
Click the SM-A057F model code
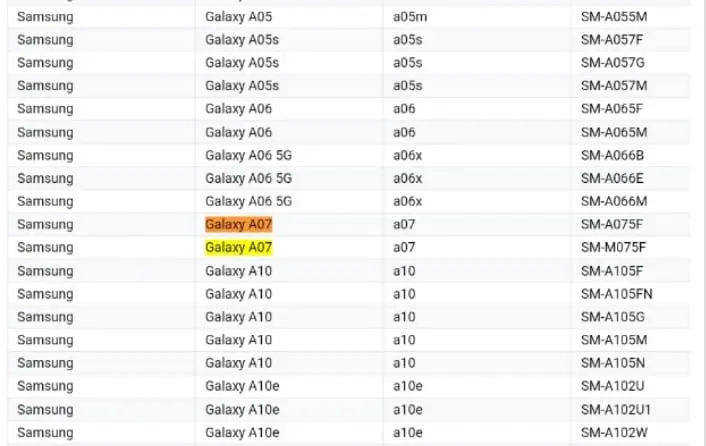[x=613, y=39]
